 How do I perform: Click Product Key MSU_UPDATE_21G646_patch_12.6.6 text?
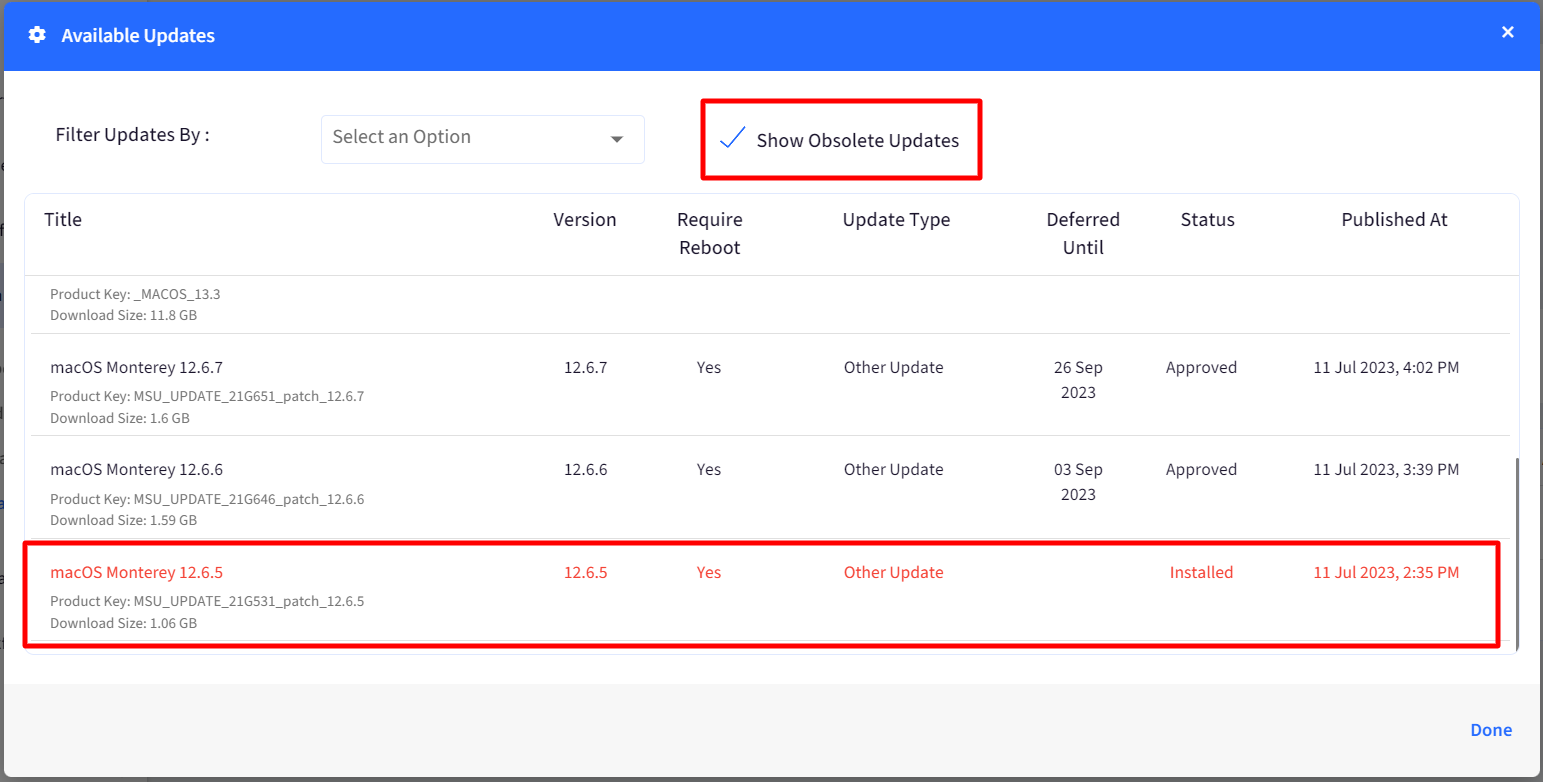point(207,498)
